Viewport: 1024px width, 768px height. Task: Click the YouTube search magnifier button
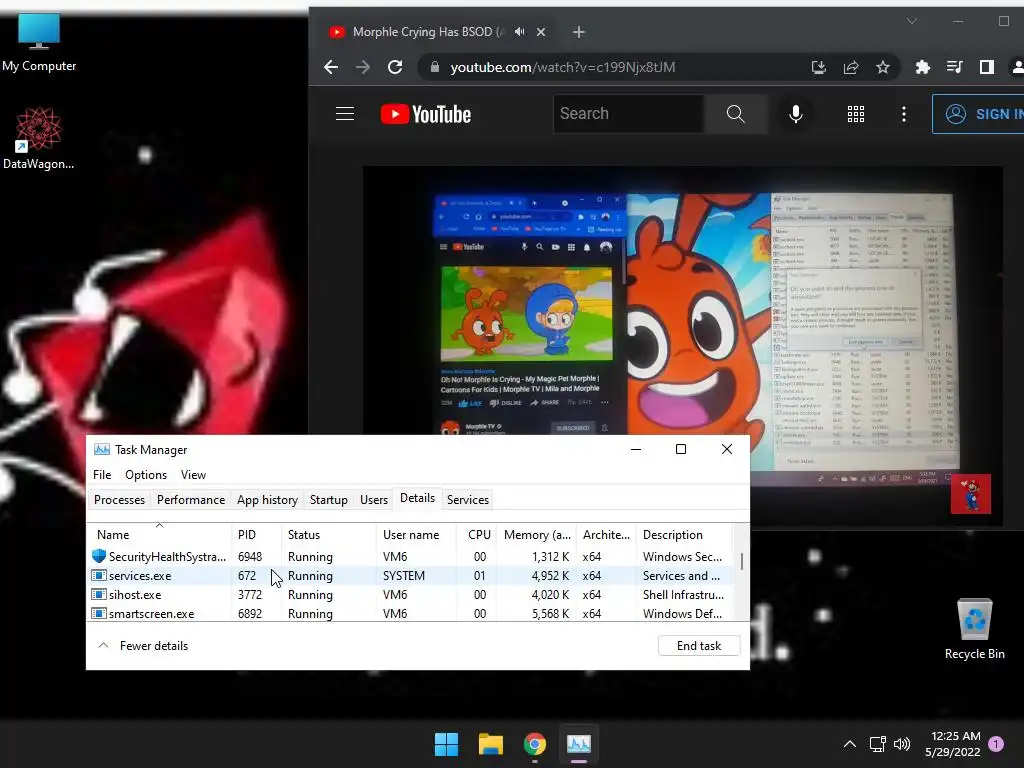[735, 114]
